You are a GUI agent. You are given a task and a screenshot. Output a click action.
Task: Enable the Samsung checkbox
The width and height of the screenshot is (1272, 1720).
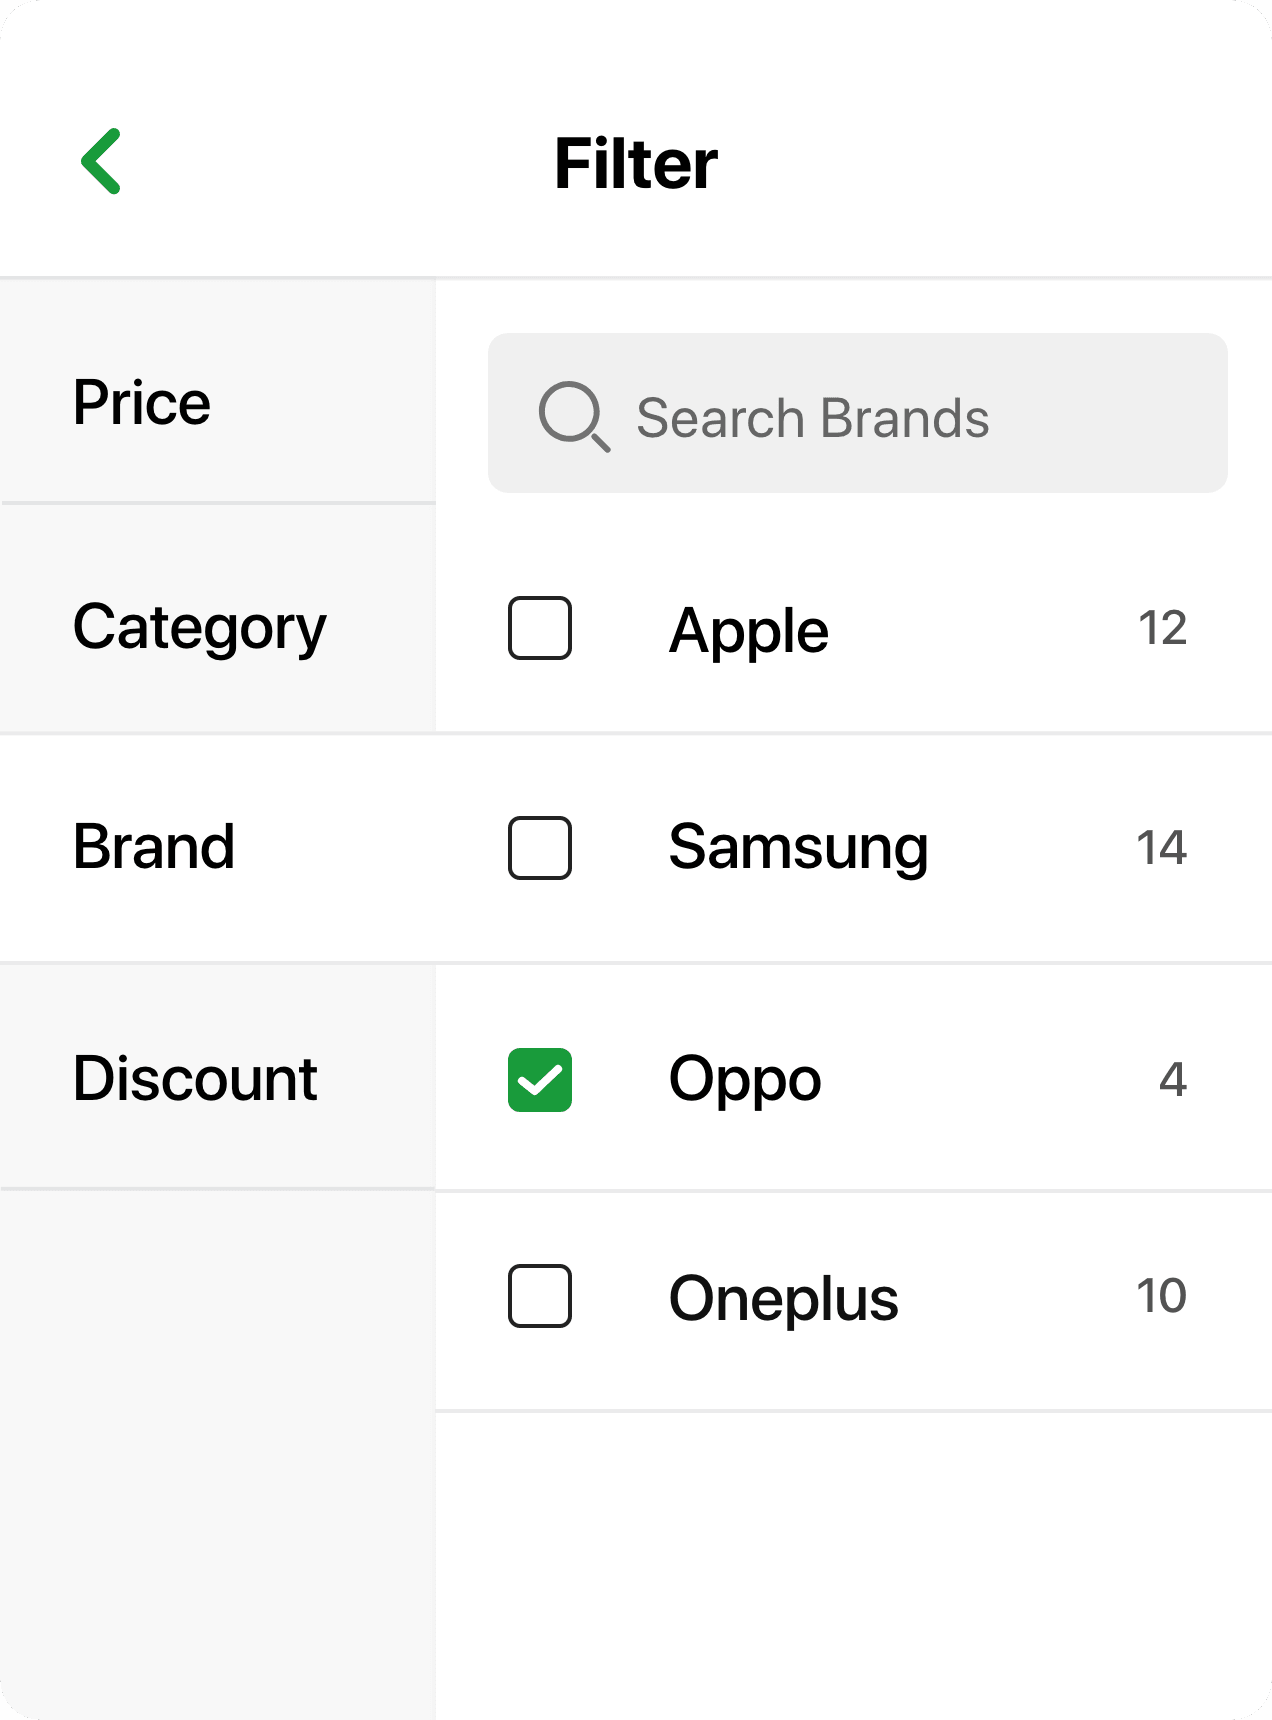(x=540, y=848)
